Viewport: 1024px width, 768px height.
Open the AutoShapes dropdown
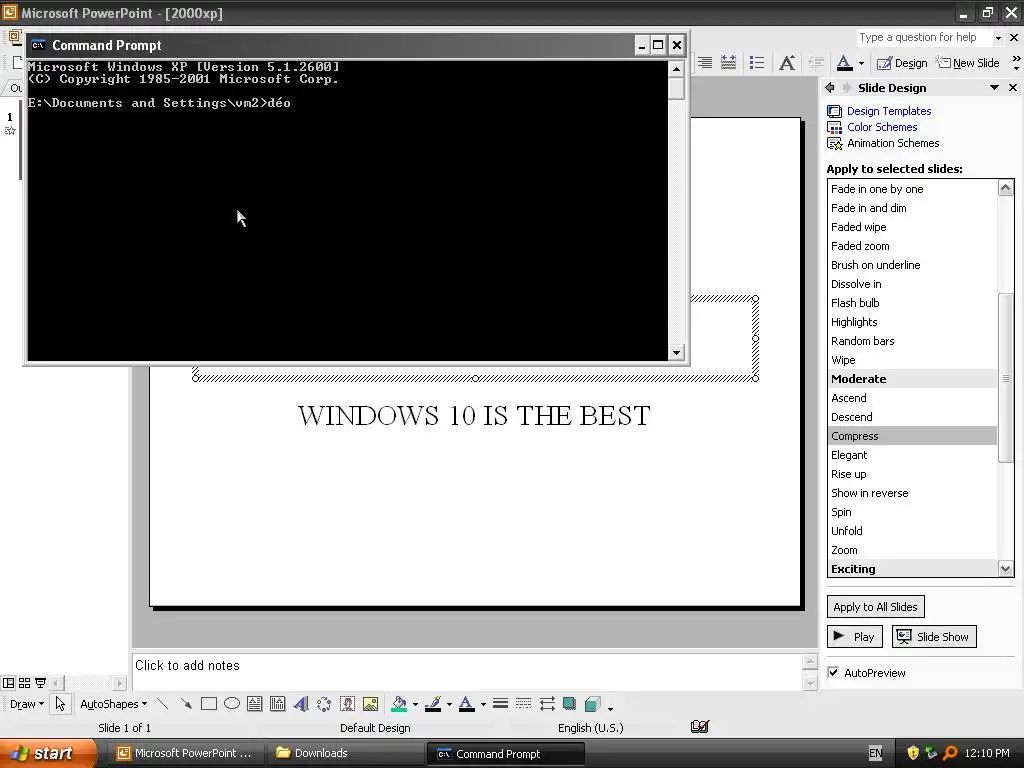click(114, 704)
